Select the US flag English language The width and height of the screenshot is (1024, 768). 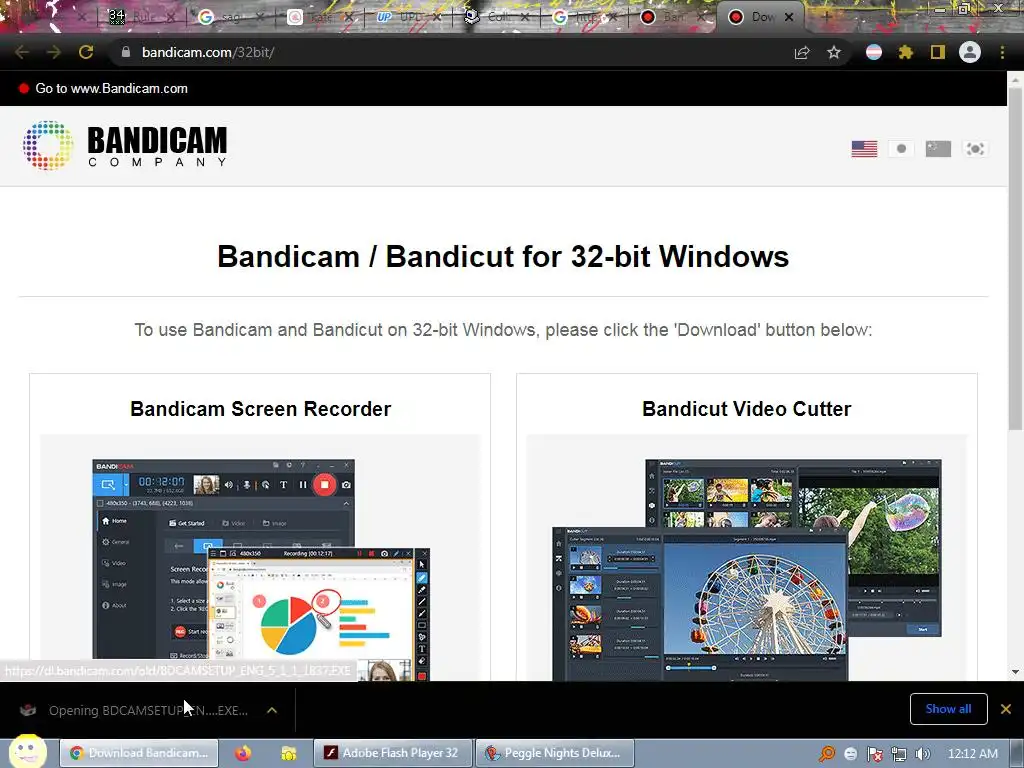tap(864, 149)
